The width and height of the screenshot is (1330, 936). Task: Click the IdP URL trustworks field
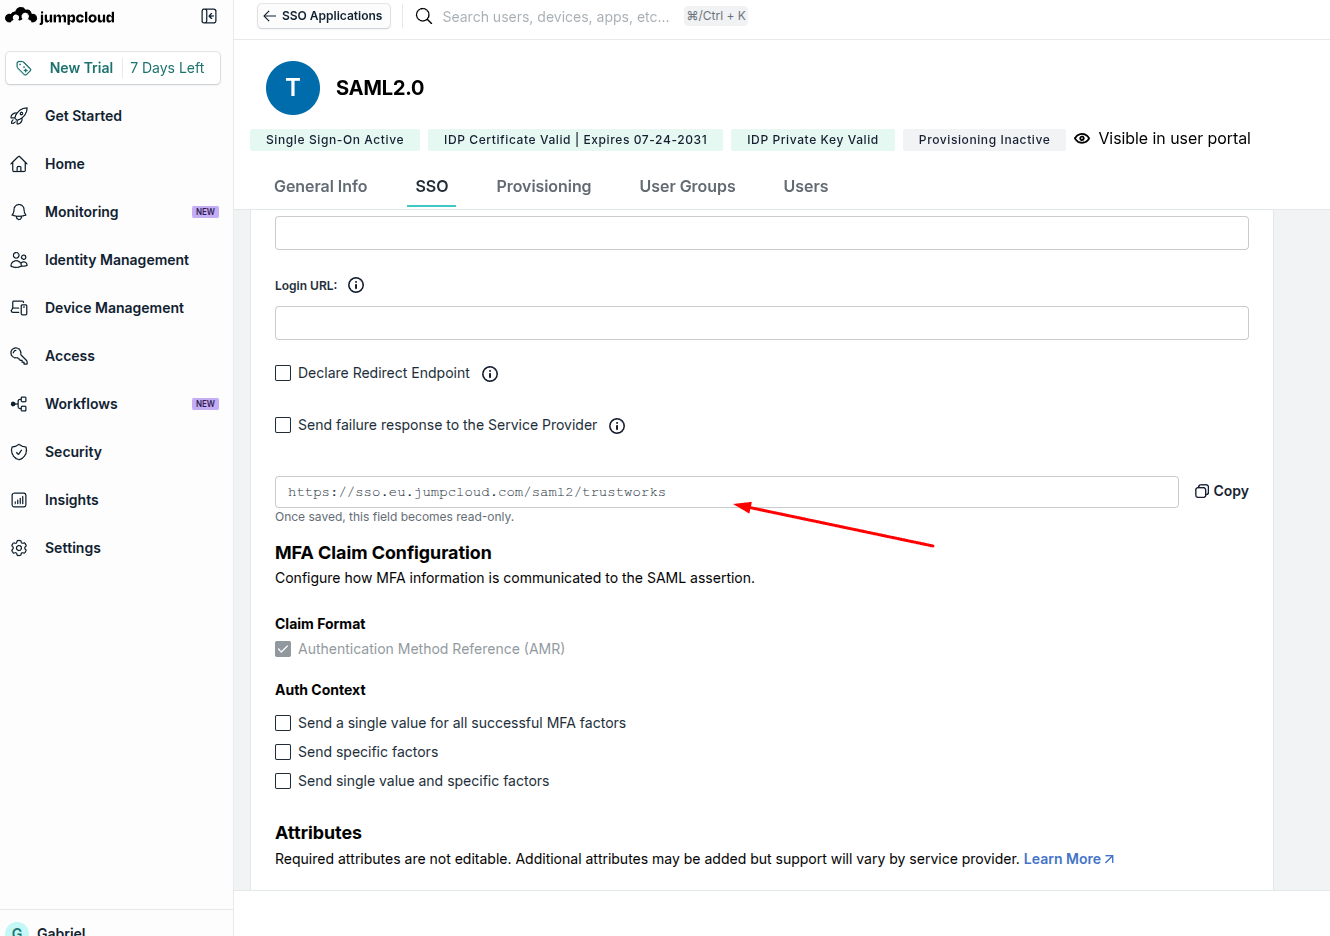tap(727, 492)
